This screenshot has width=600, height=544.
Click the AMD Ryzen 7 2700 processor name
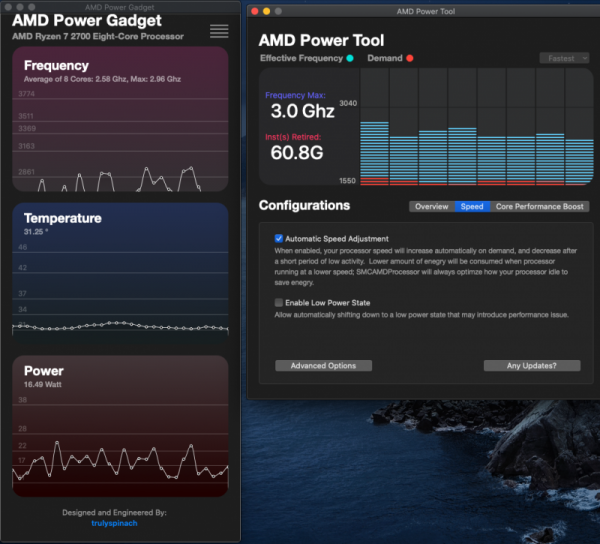pyautogui.click(x=98, y=36)
